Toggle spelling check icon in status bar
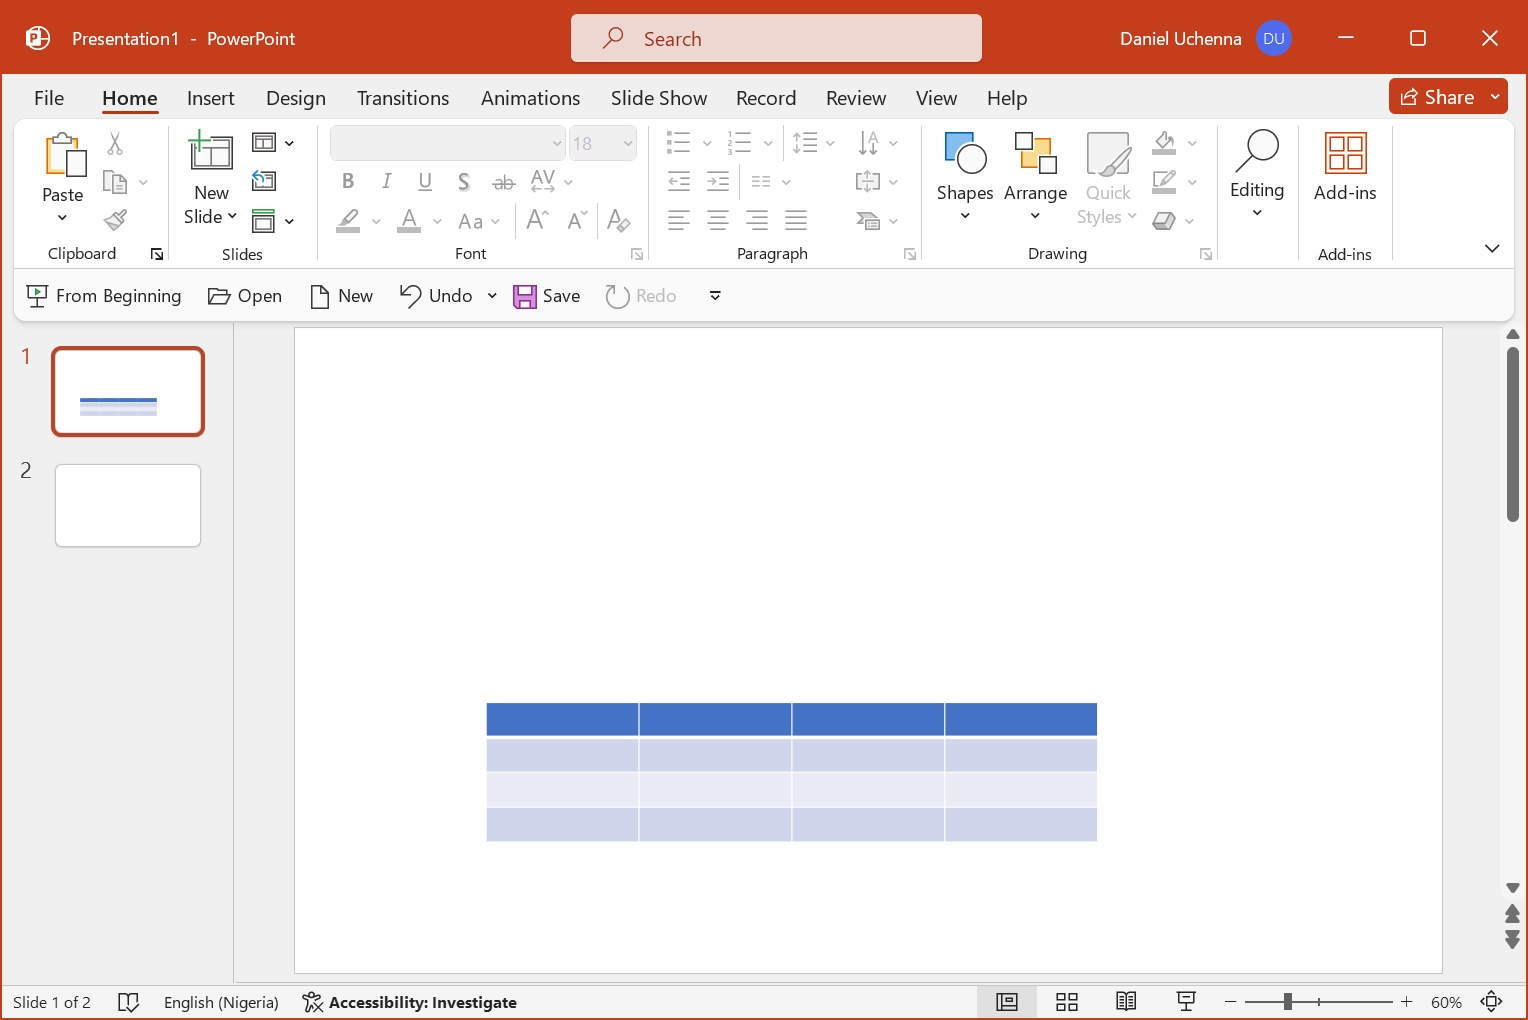 click(128, 1002)
